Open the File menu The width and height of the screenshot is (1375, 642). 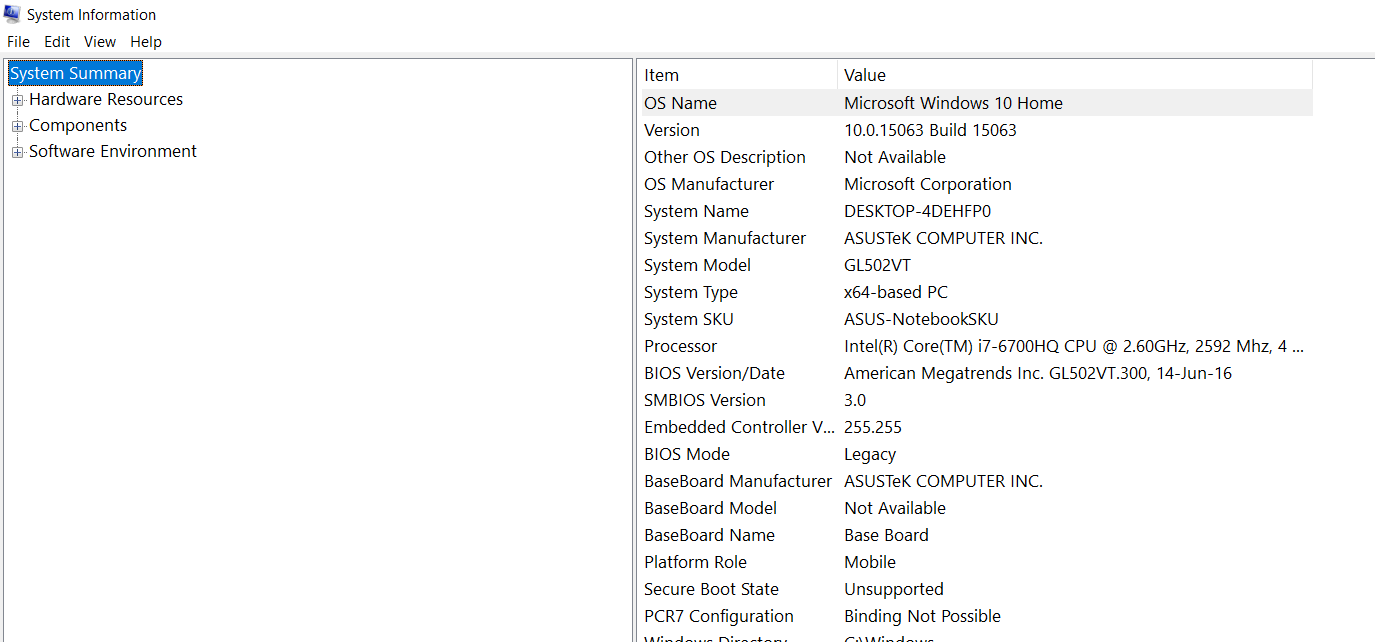[18, 42]
